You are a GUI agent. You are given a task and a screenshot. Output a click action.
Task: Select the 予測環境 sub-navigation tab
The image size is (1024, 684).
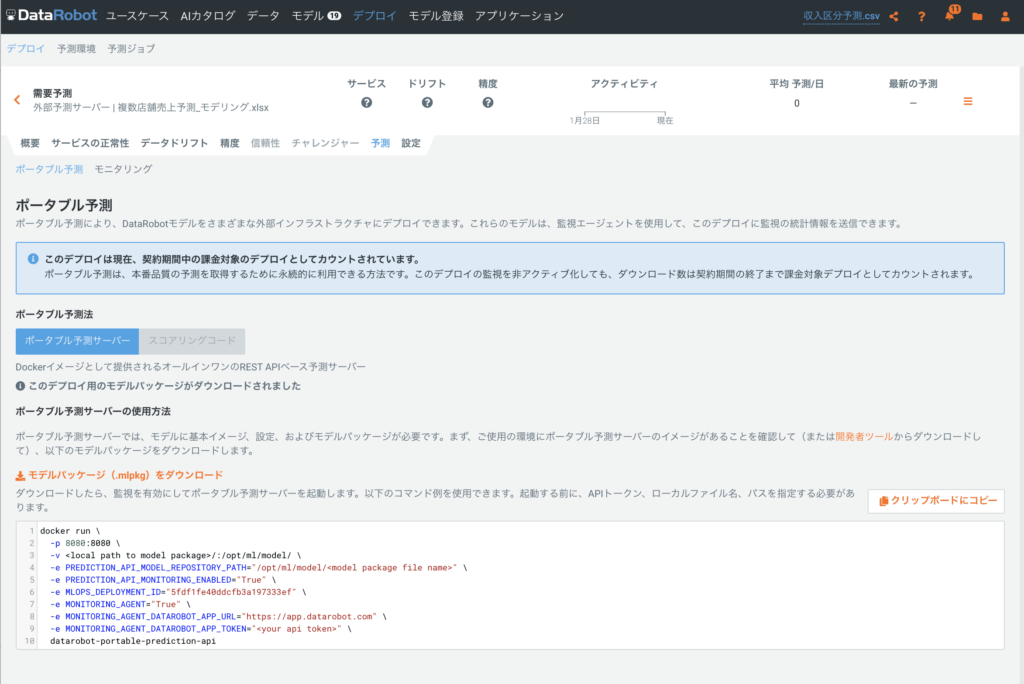[76, 48]
